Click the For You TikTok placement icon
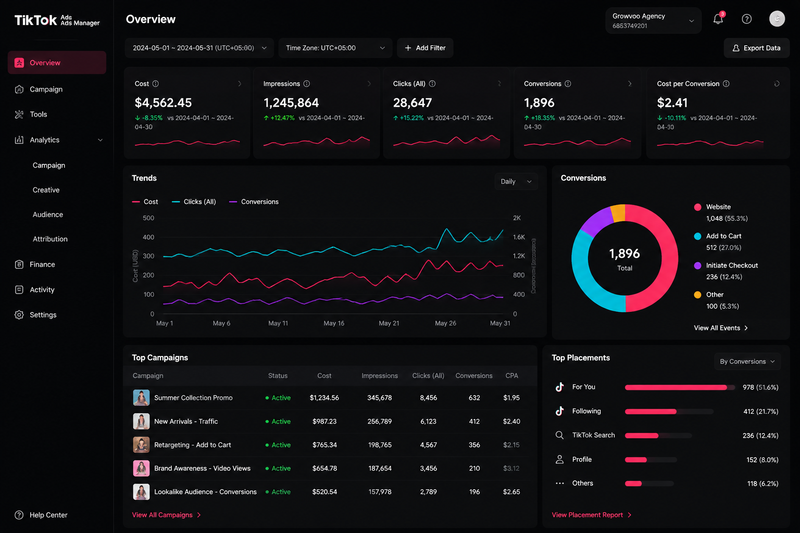The height and width of the screenshot is (533, 800). (x=560, y=387)
